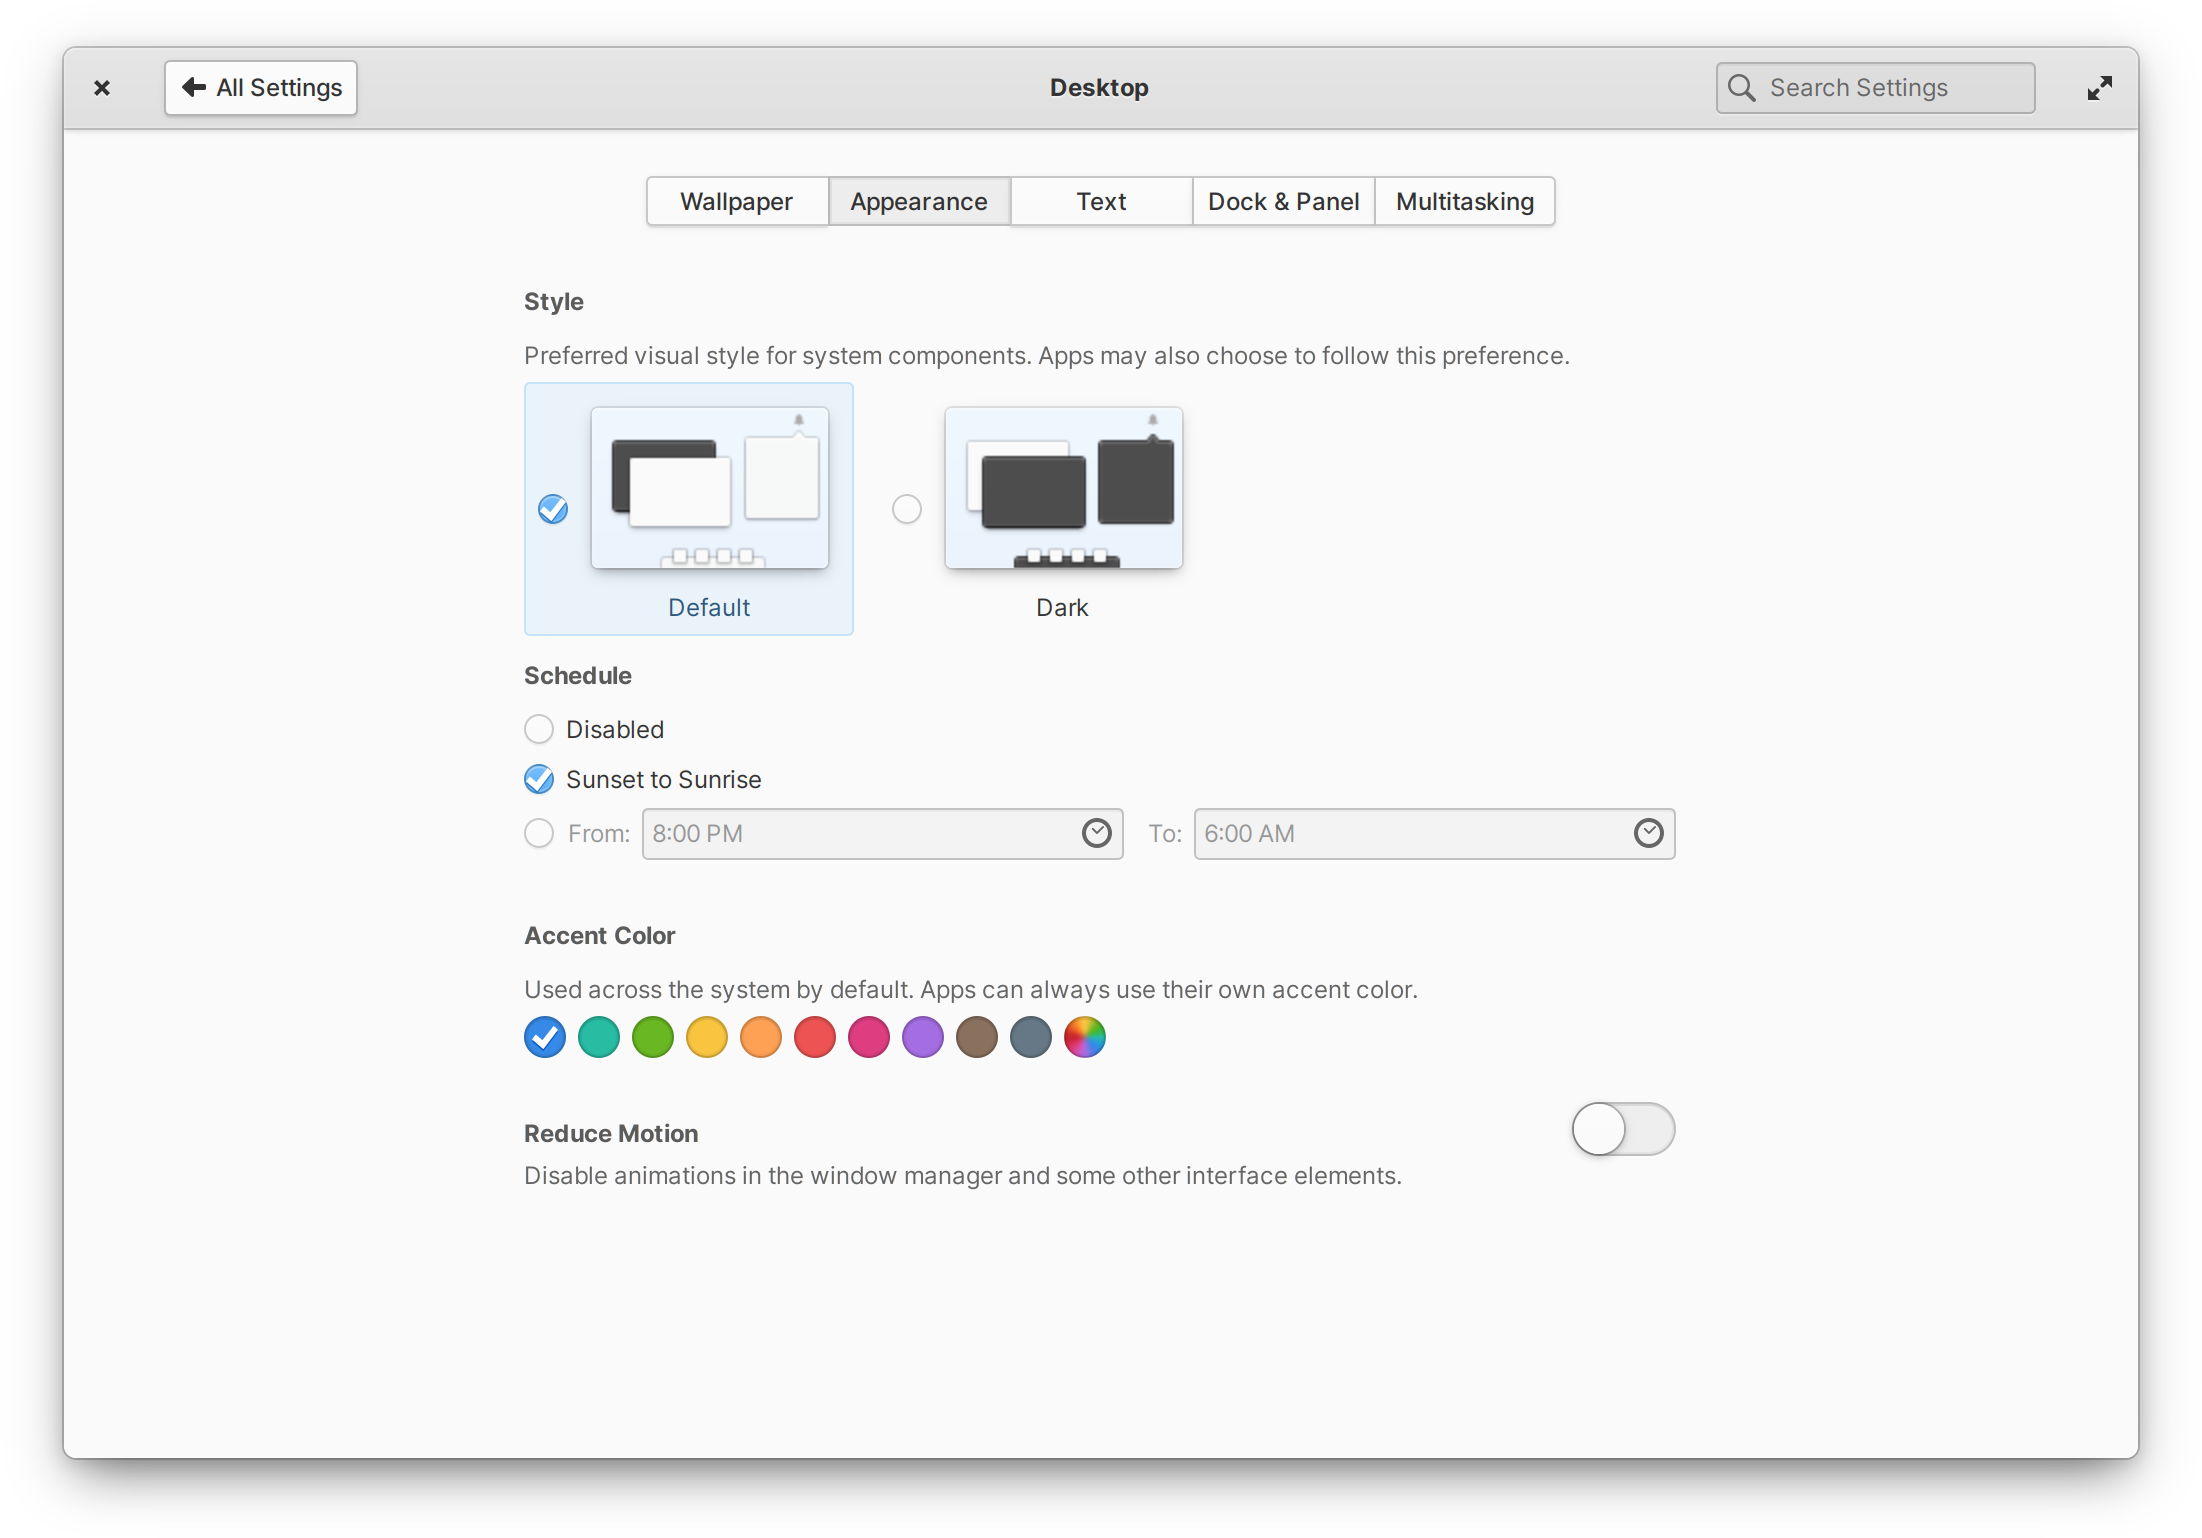Select the Disabled schedule radio button

click(x=539, y=730)
